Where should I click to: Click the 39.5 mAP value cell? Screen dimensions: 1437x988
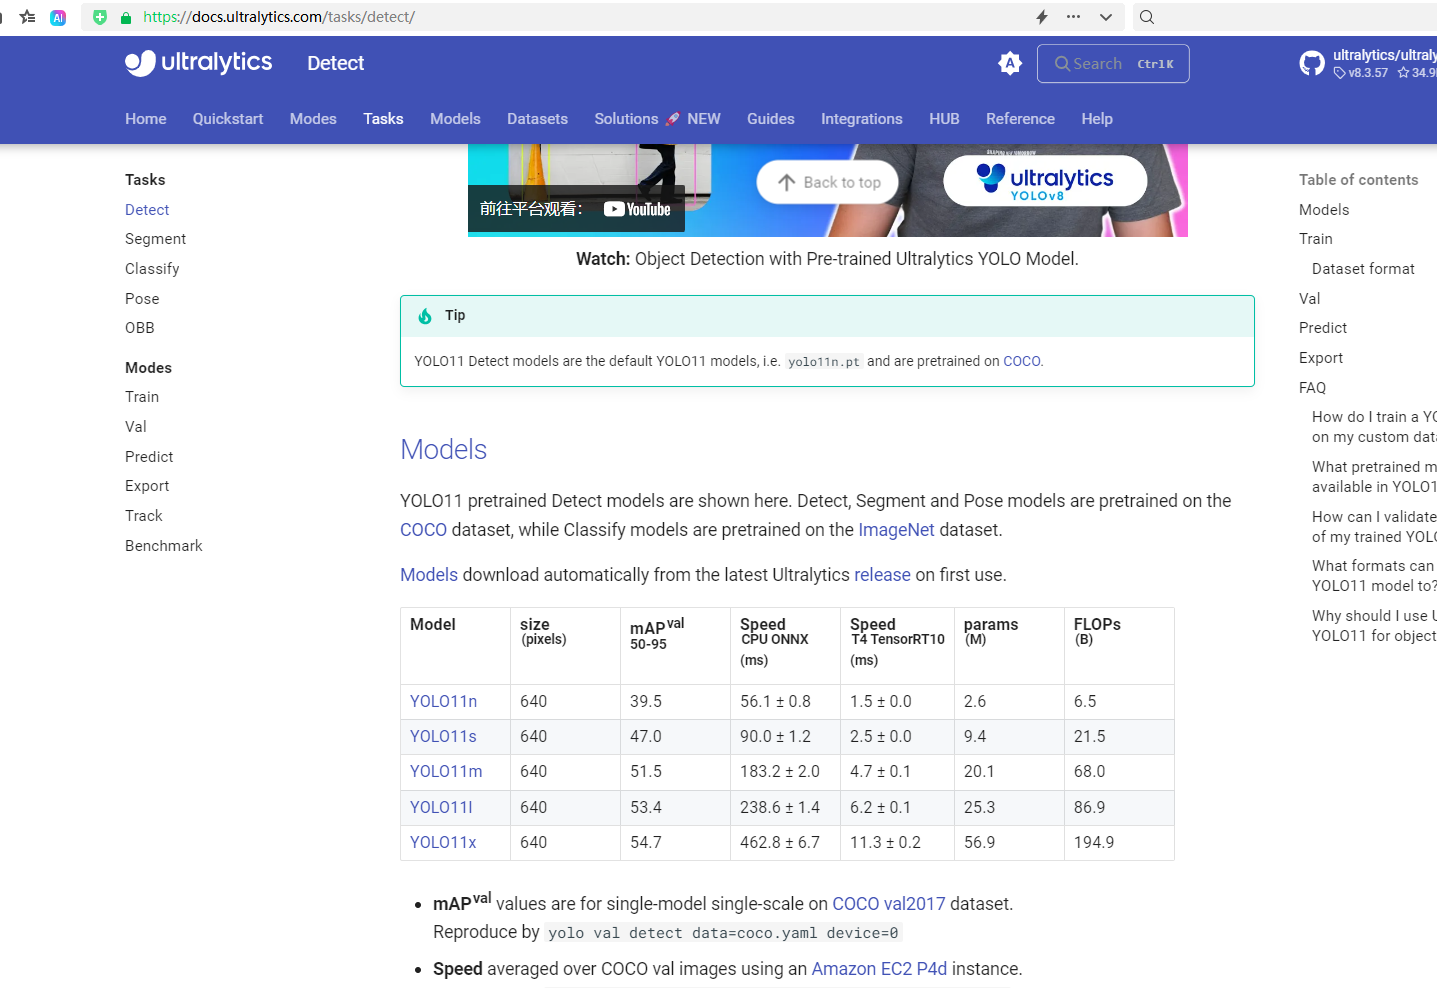[675, 702]
